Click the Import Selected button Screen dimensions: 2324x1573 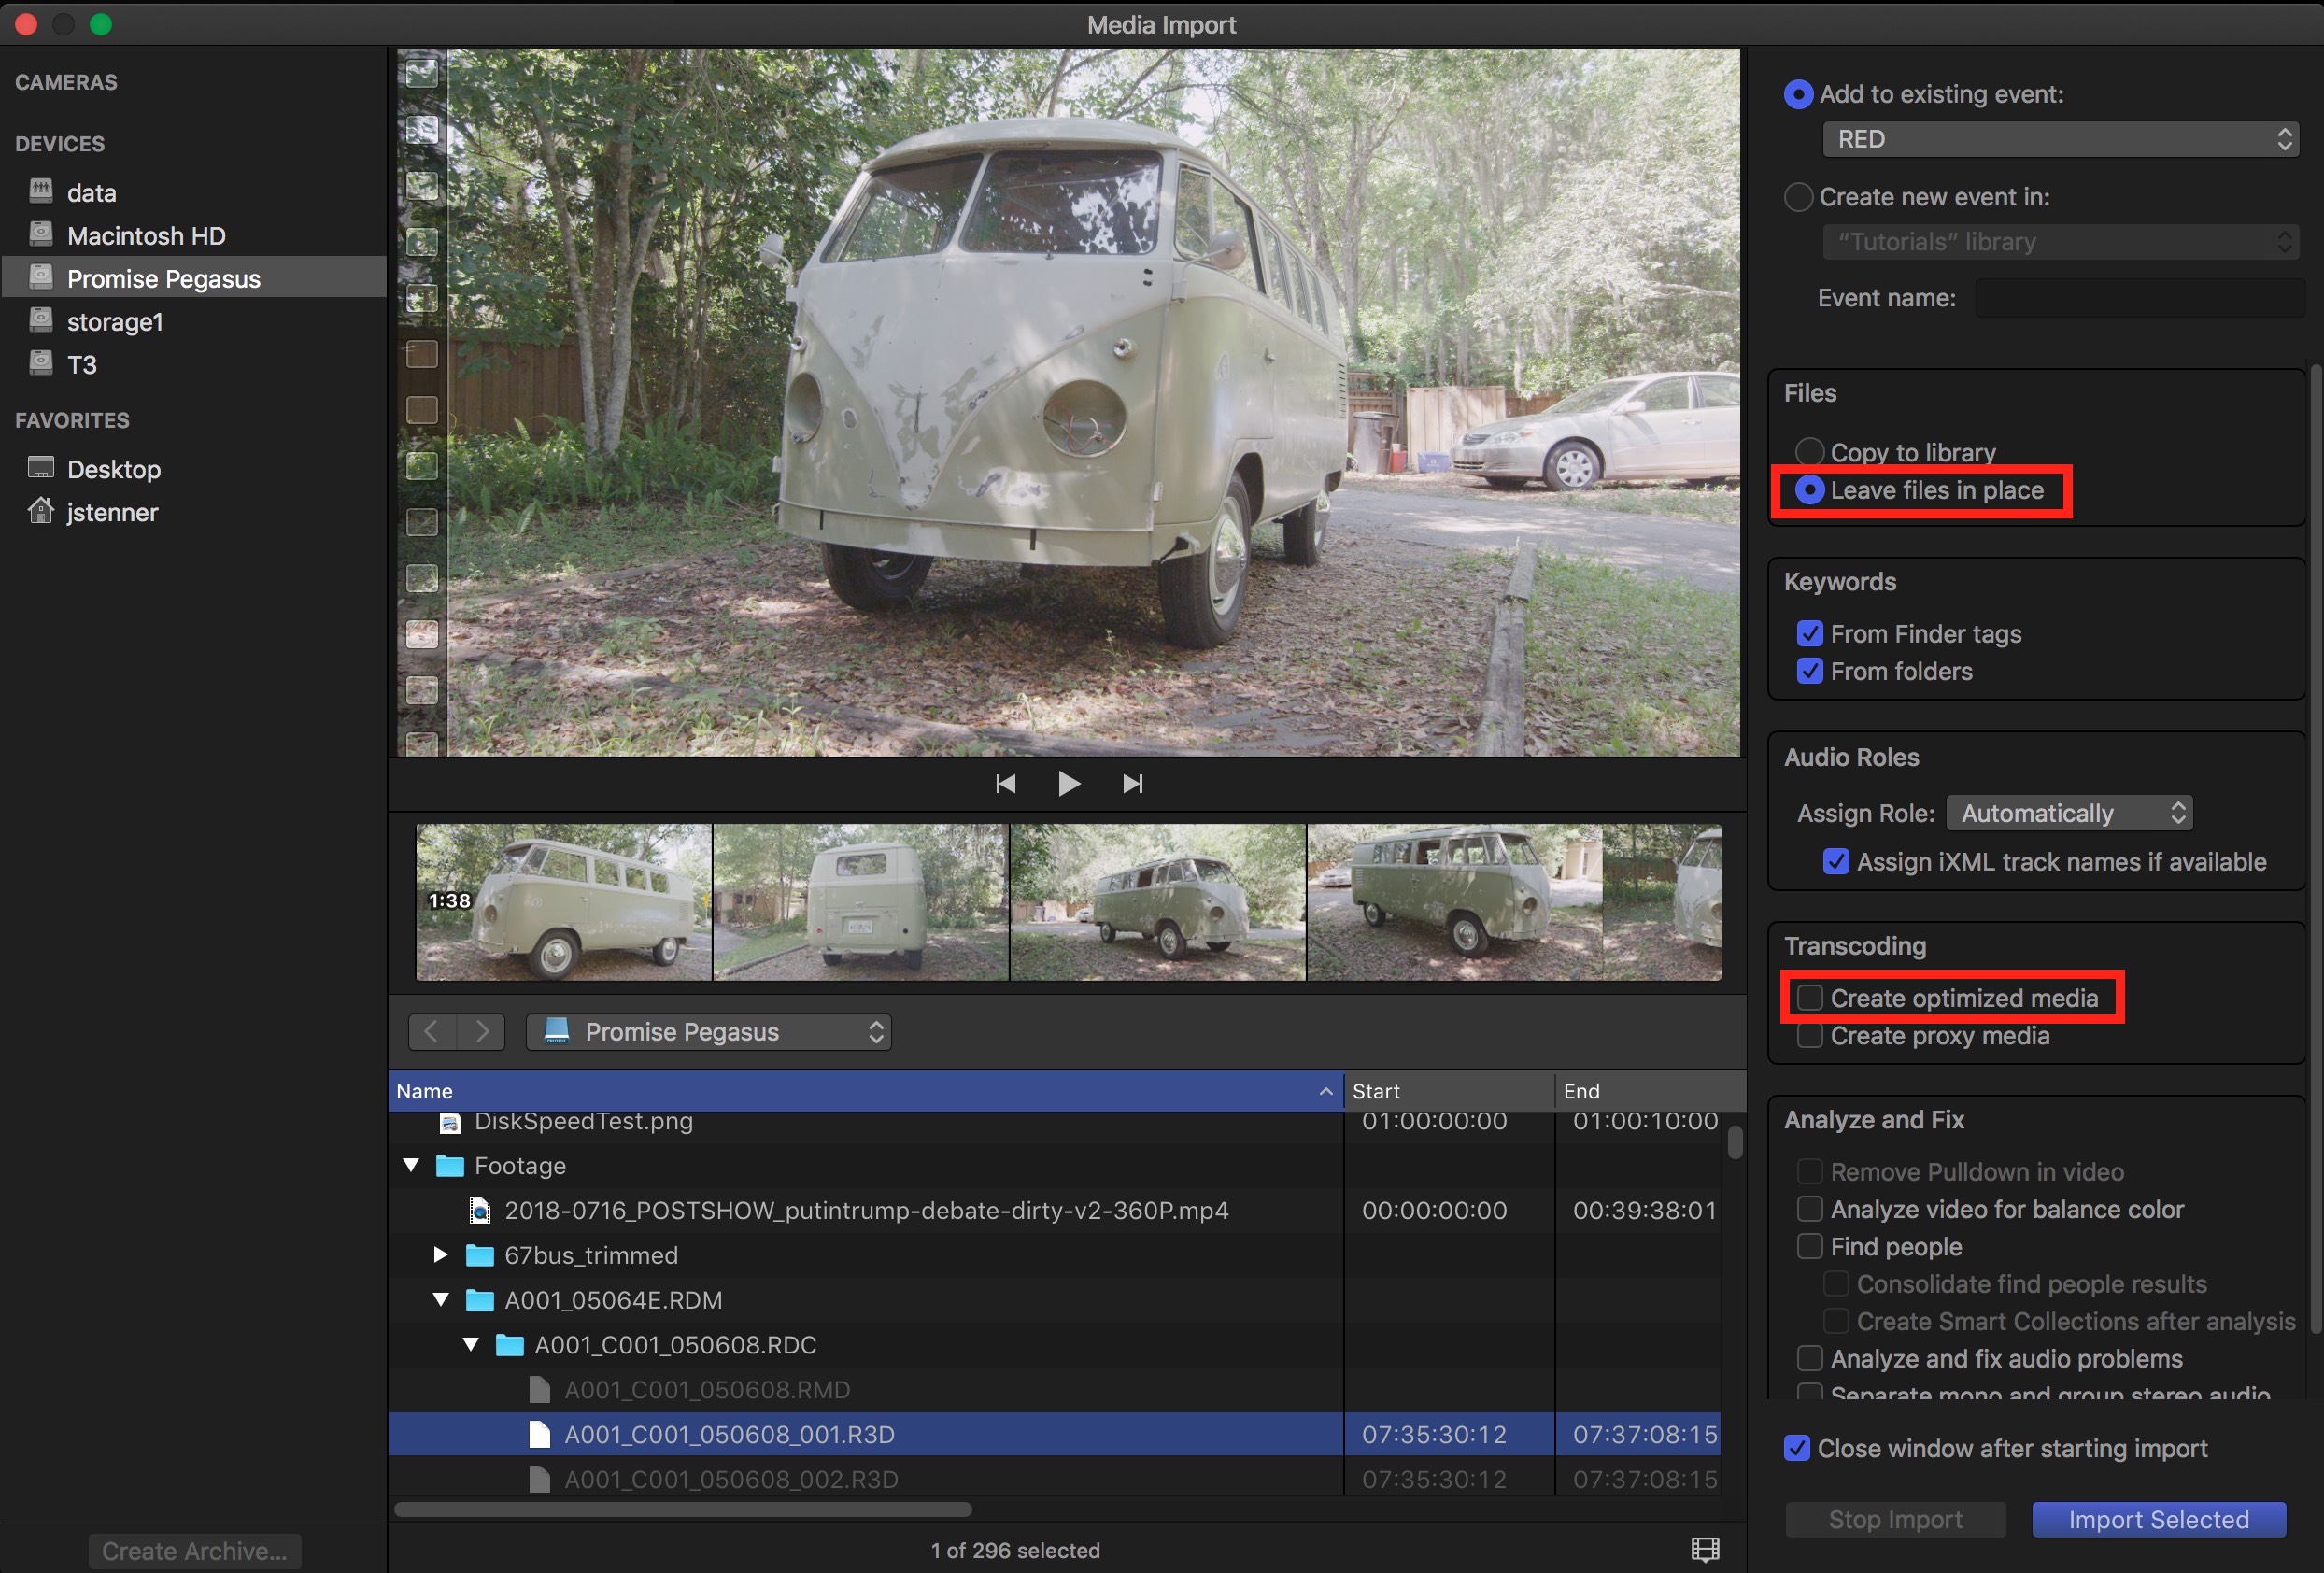(x=2158, y=1519)
